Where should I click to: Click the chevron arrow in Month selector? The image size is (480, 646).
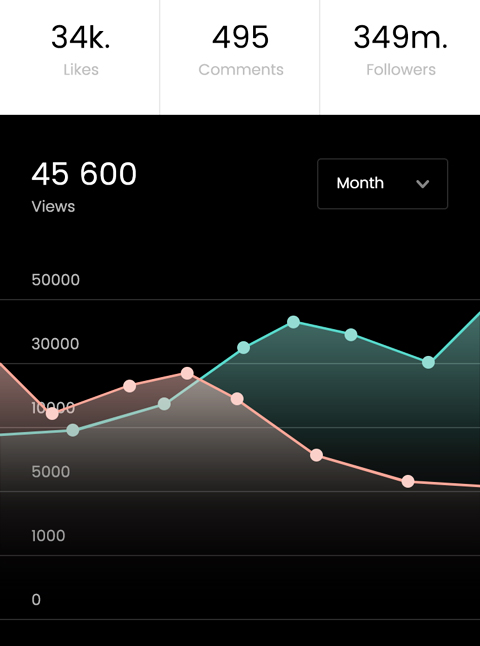[x=423, y=184]
